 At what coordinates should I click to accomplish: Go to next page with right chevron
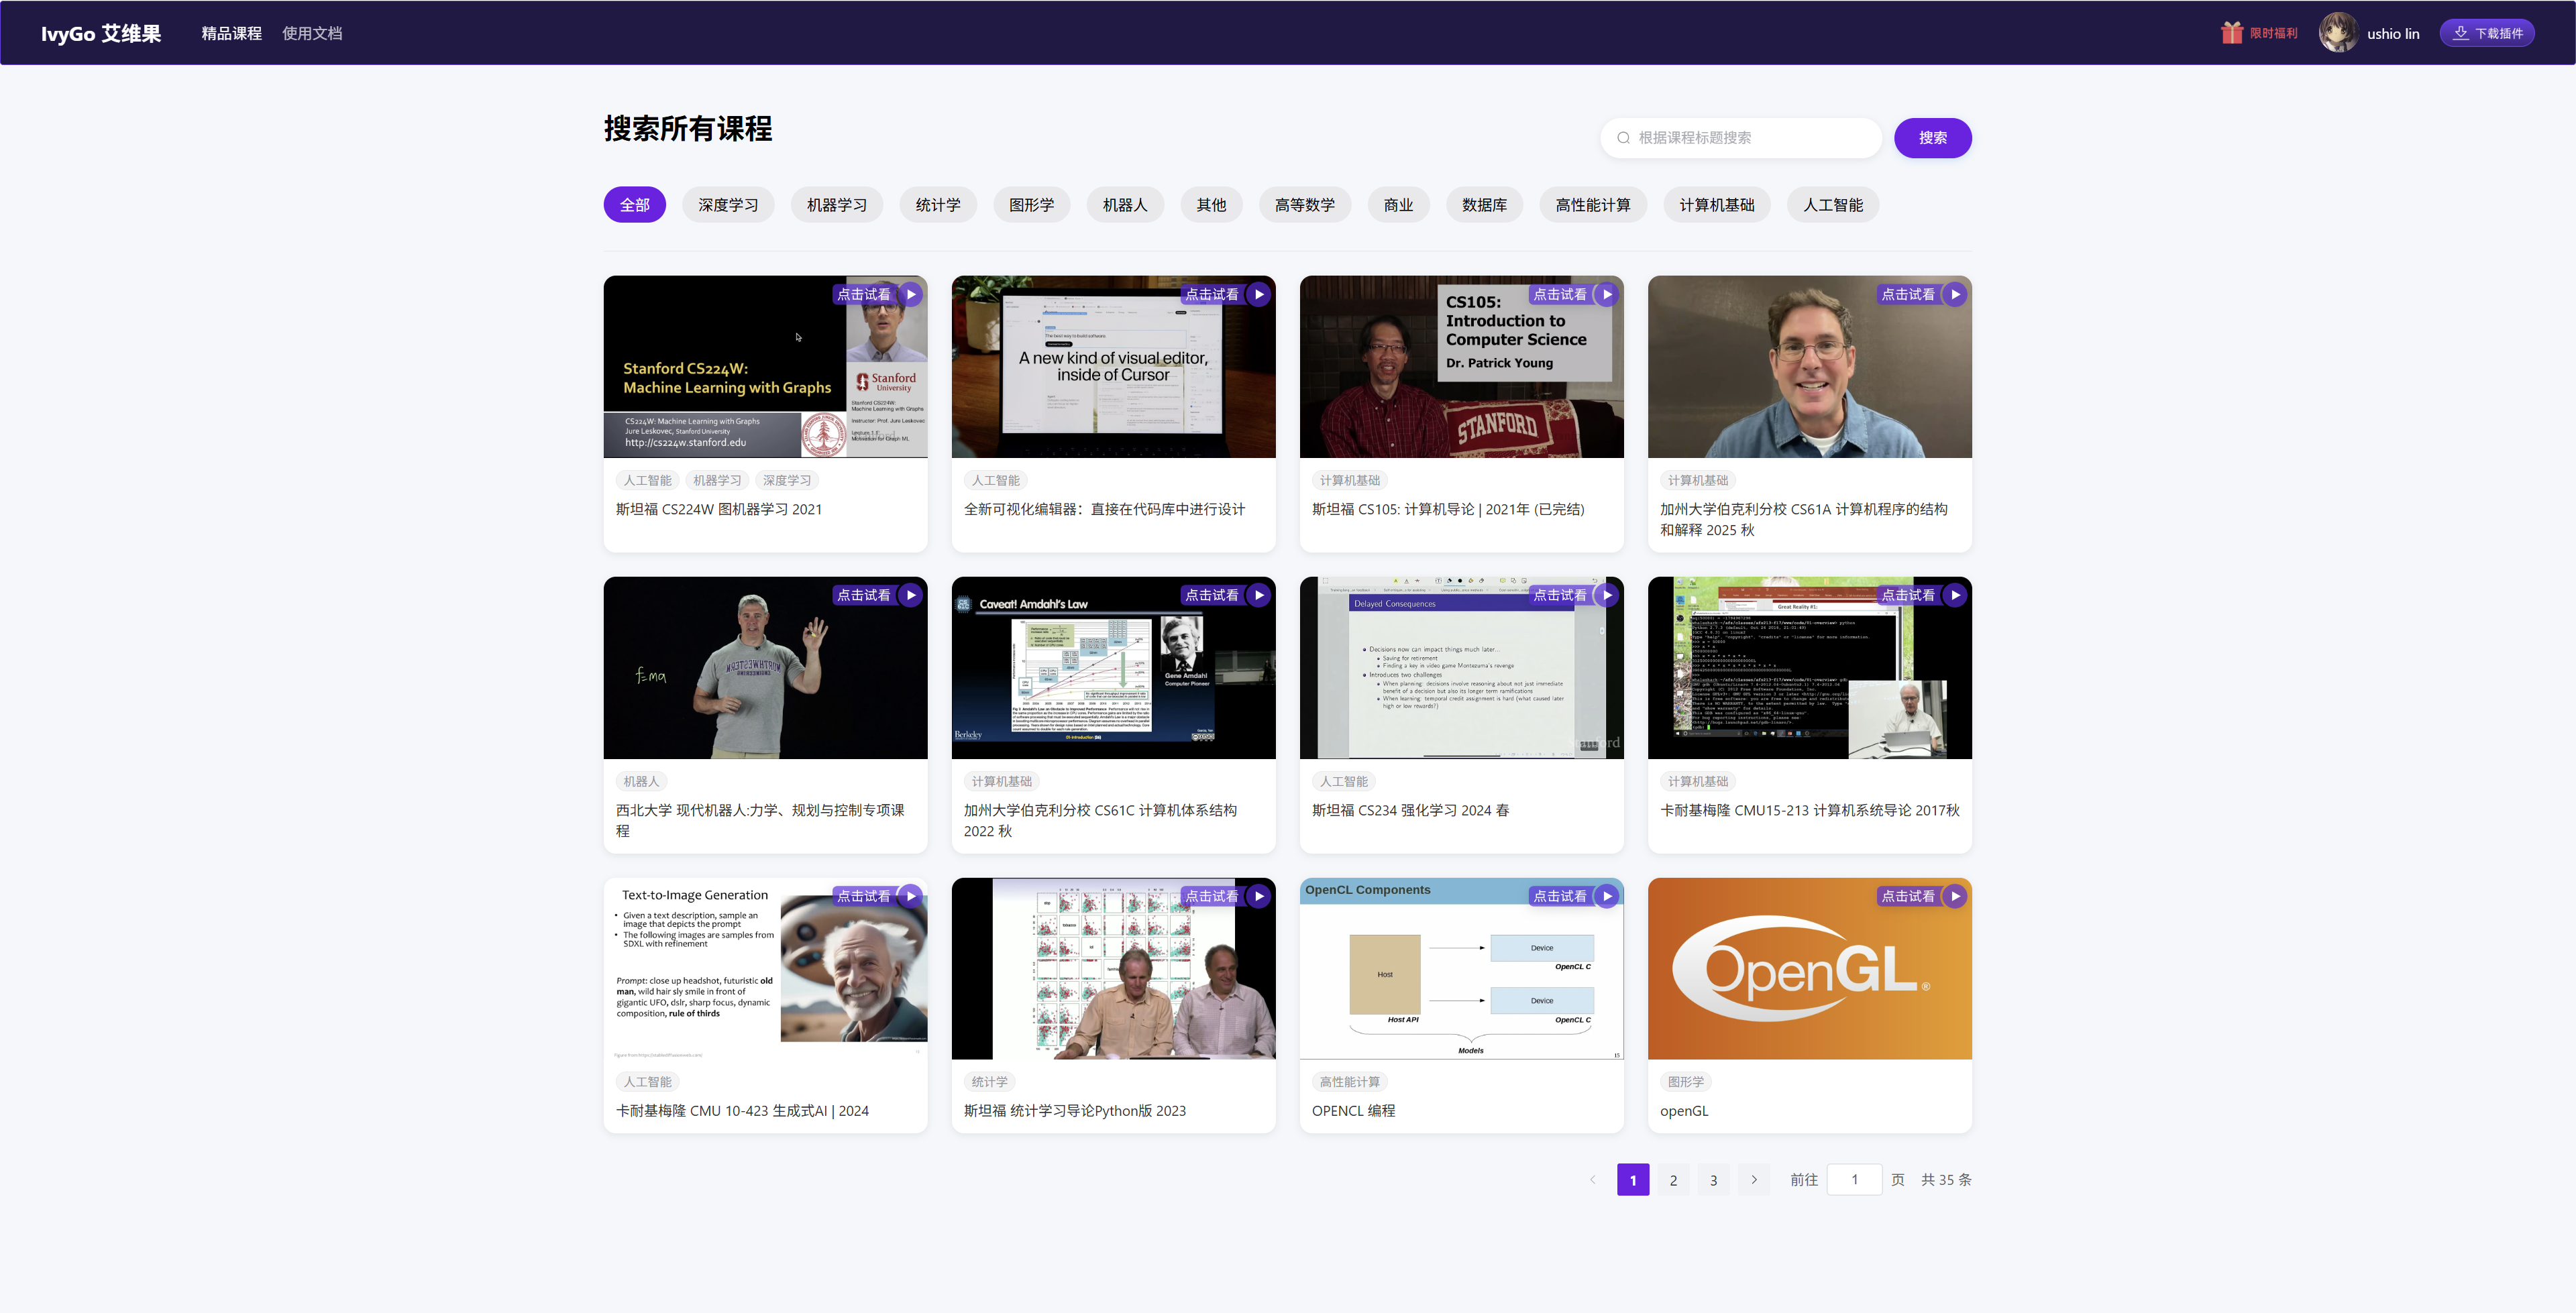1753,1180
